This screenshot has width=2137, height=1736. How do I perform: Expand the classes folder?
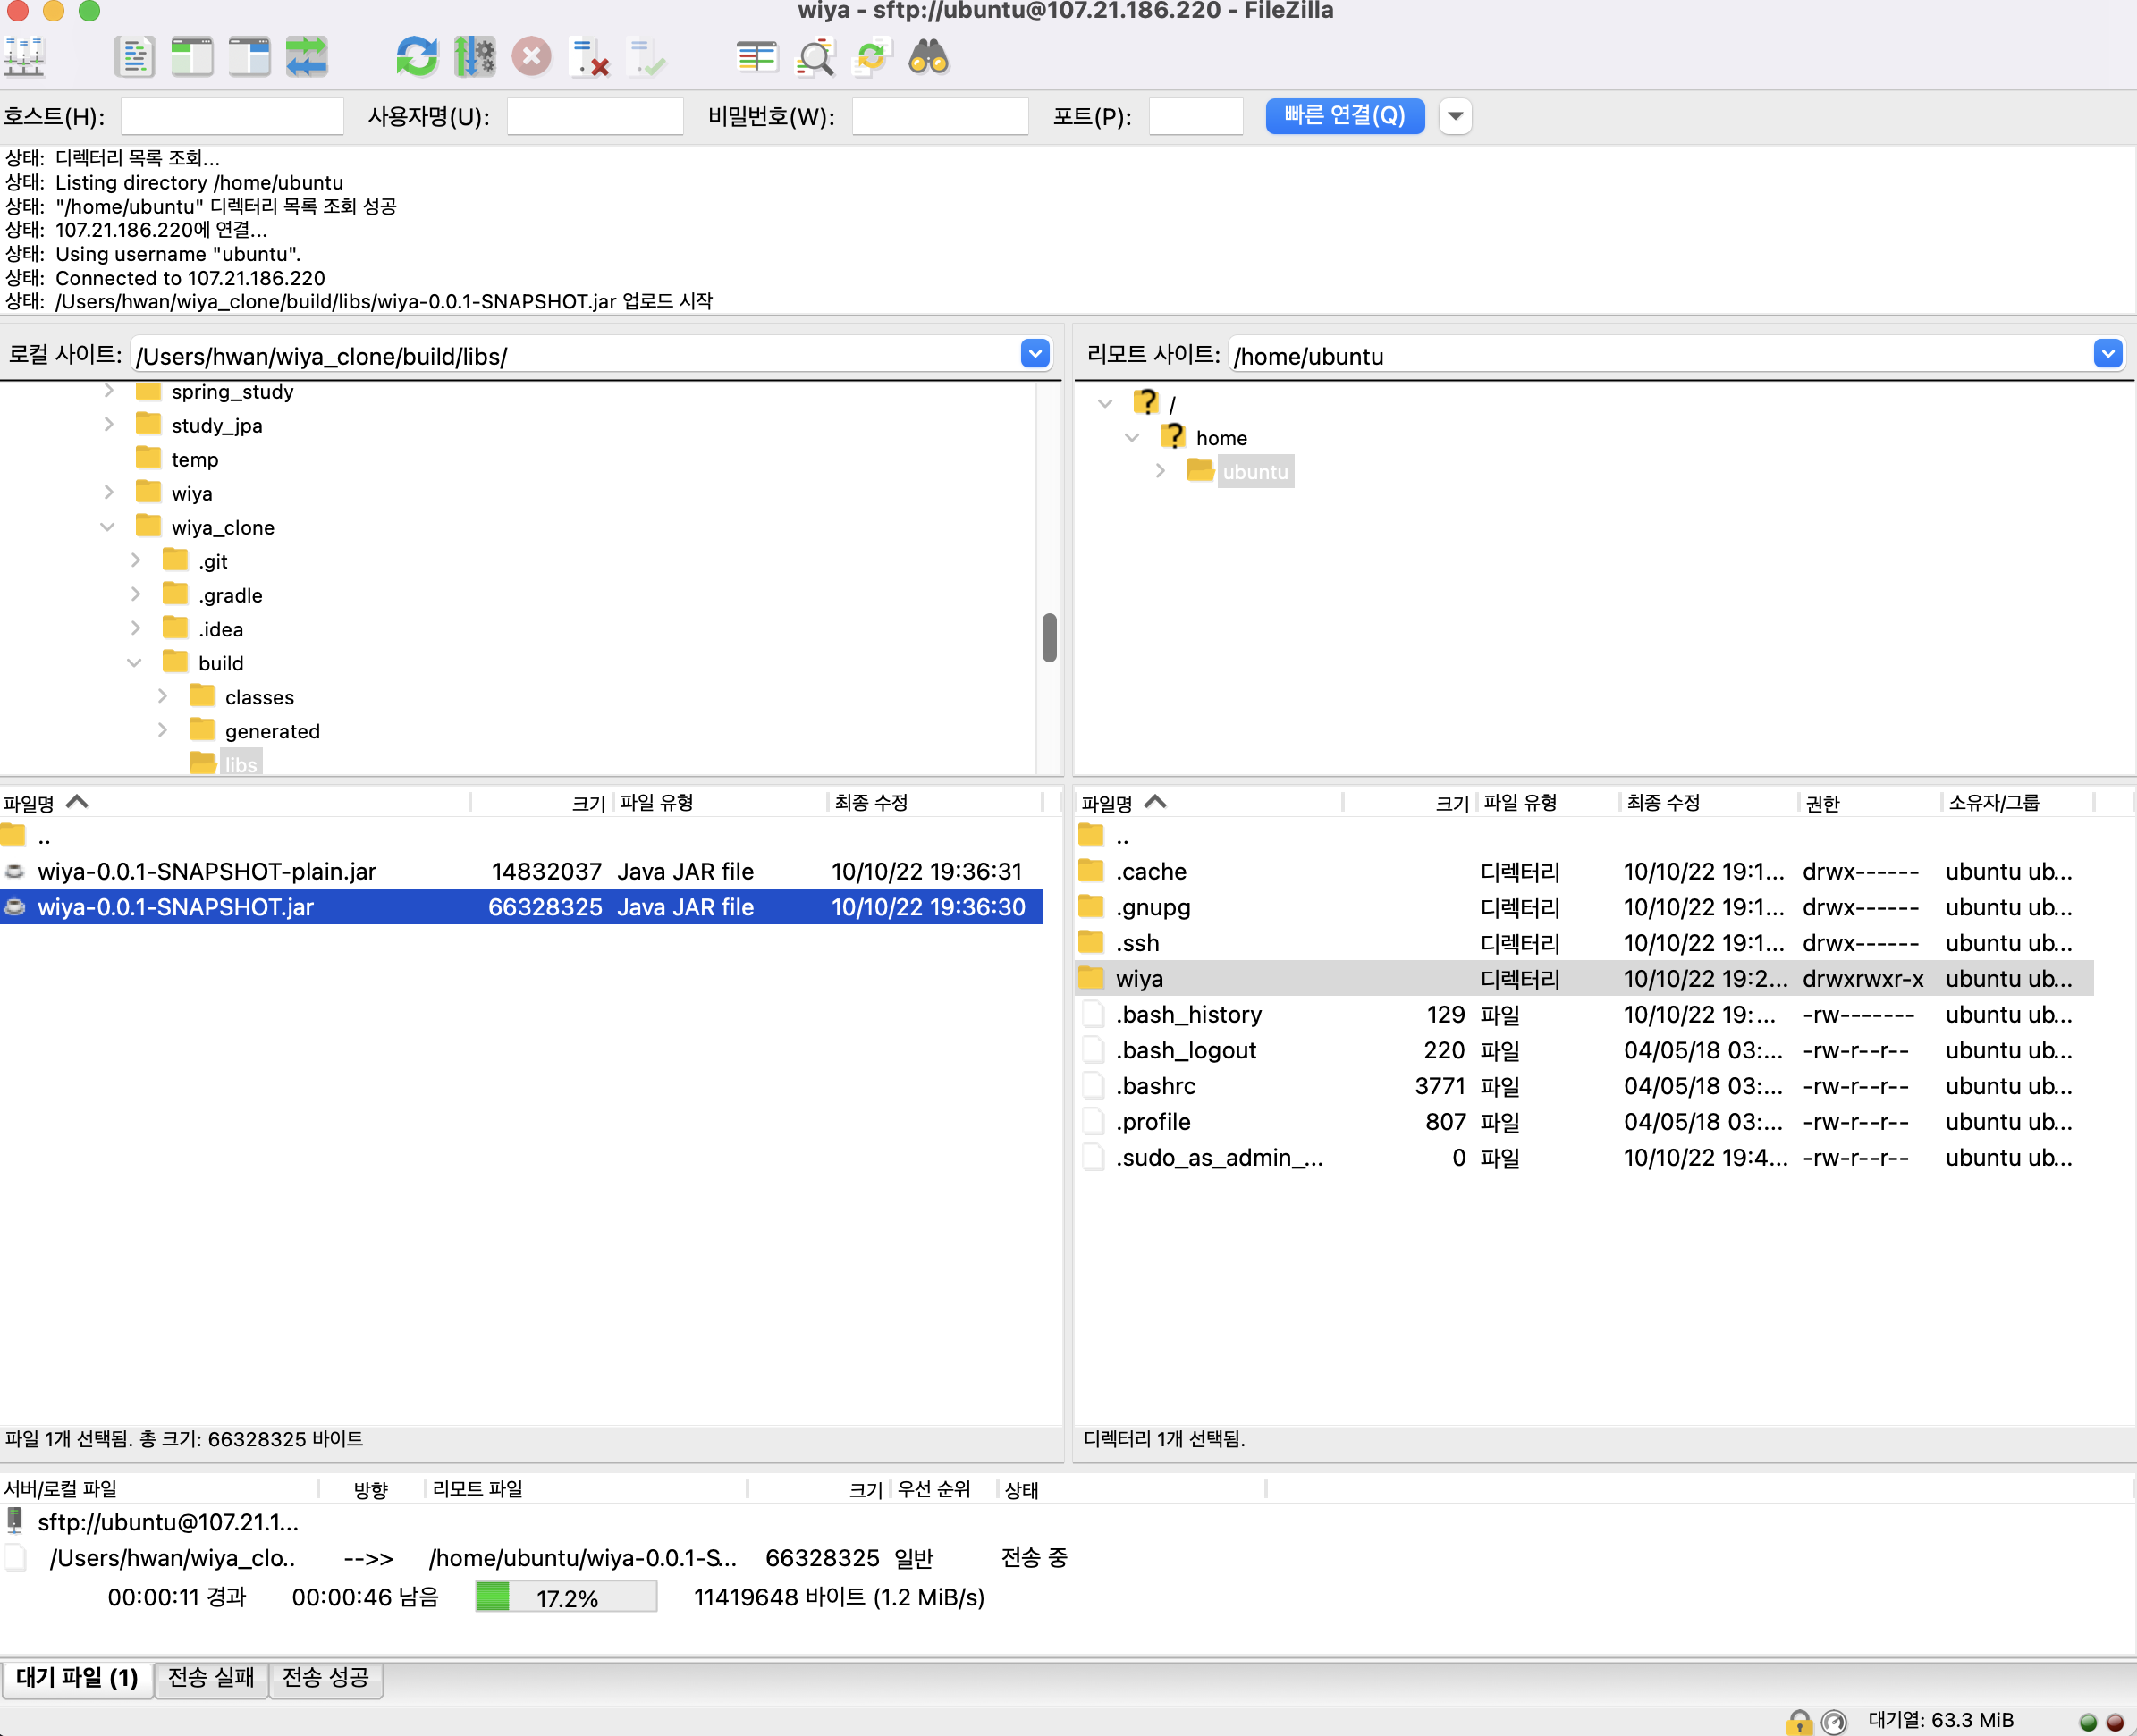(x=163, y=697)
